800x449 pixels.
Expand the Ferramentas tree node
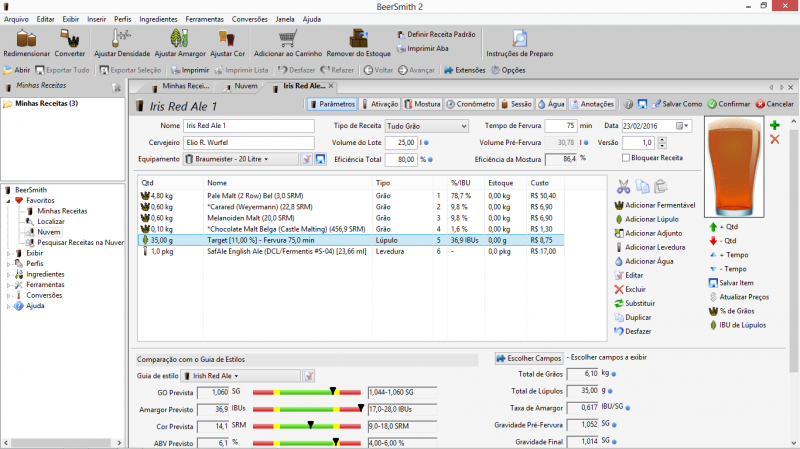coord(8,285)
